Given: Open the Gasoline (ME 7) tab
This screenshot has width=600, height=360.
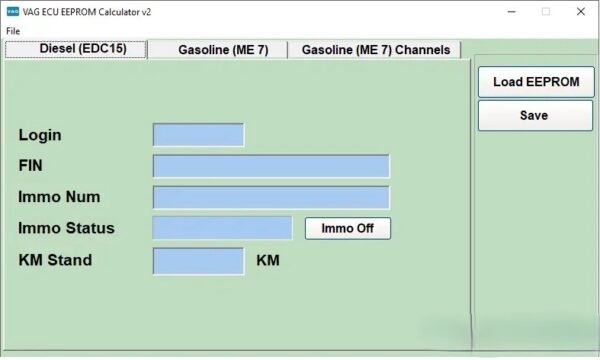Looking at the screenshot, I should 218,50.
